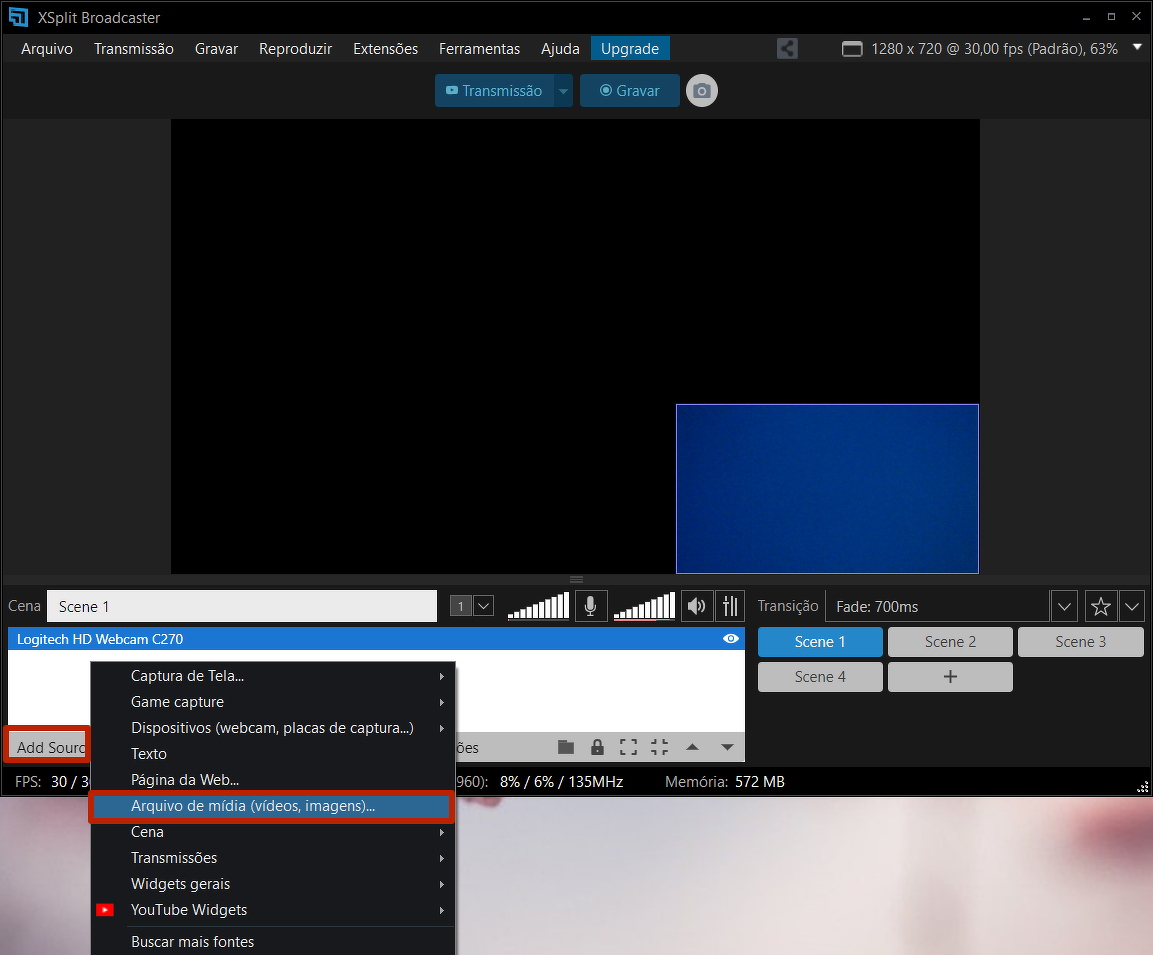Hide the Logitech HD Webcam C270 source
This screenshot has height=955, width=1153.
731,639
